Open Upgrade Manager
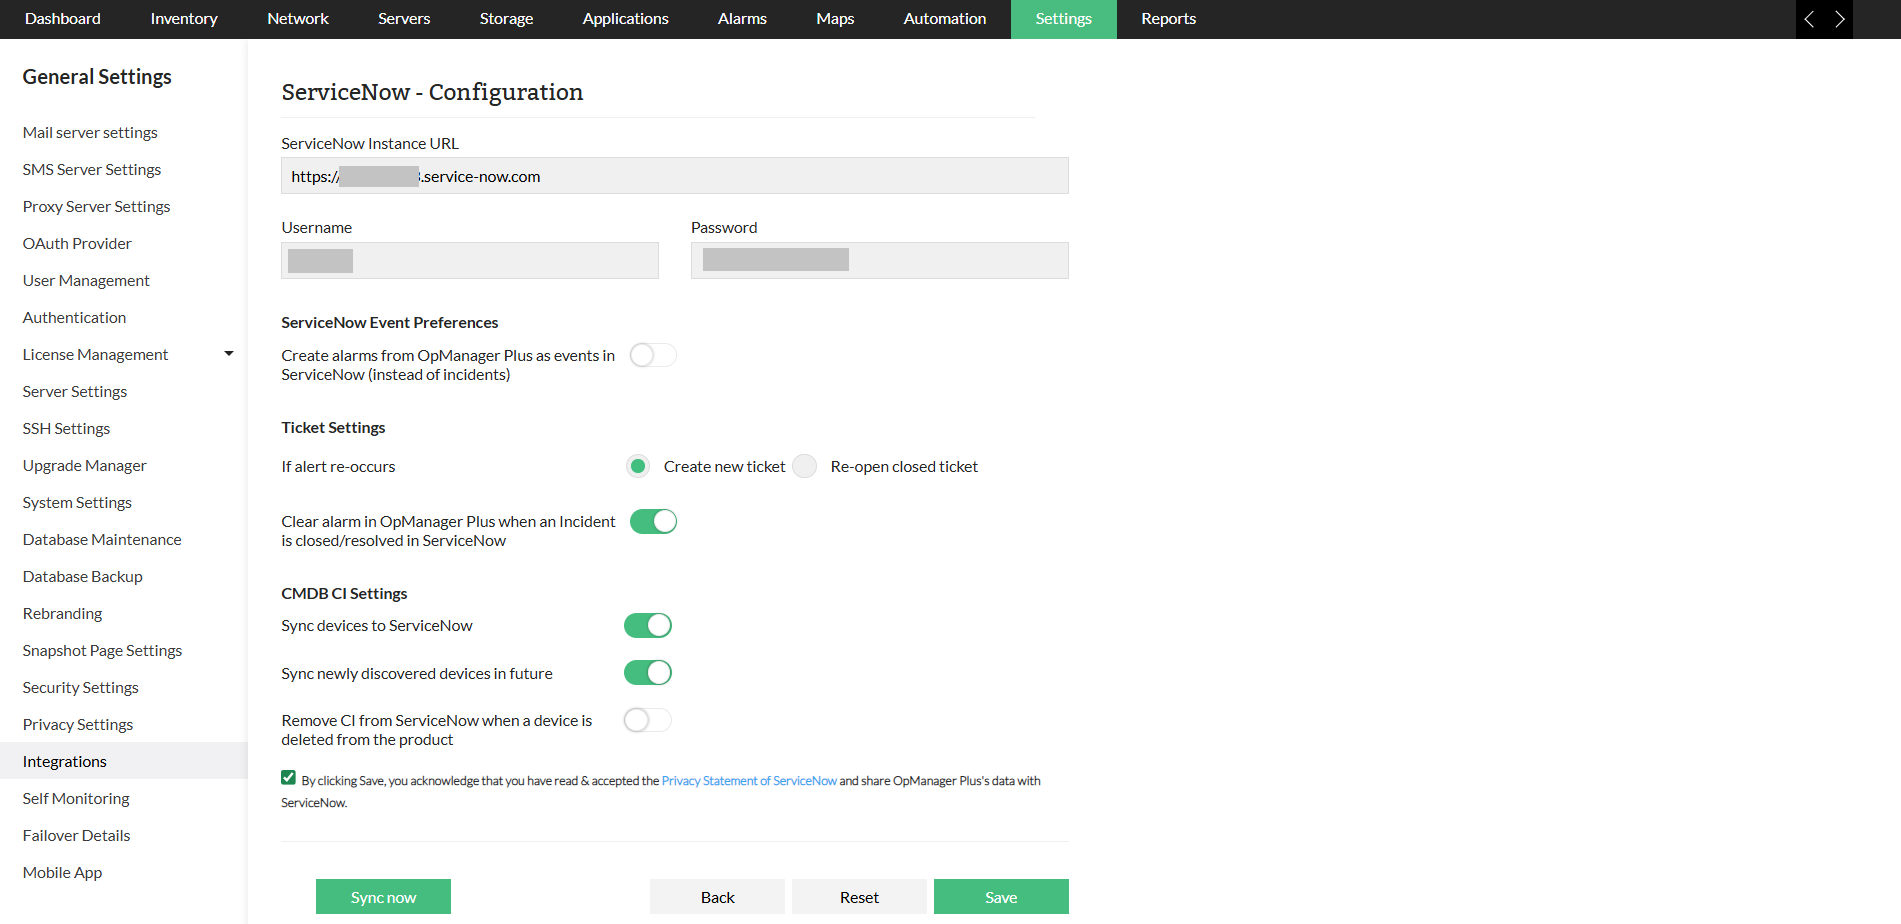Viewport: 1901px width, 924px height. pos(84,465)
